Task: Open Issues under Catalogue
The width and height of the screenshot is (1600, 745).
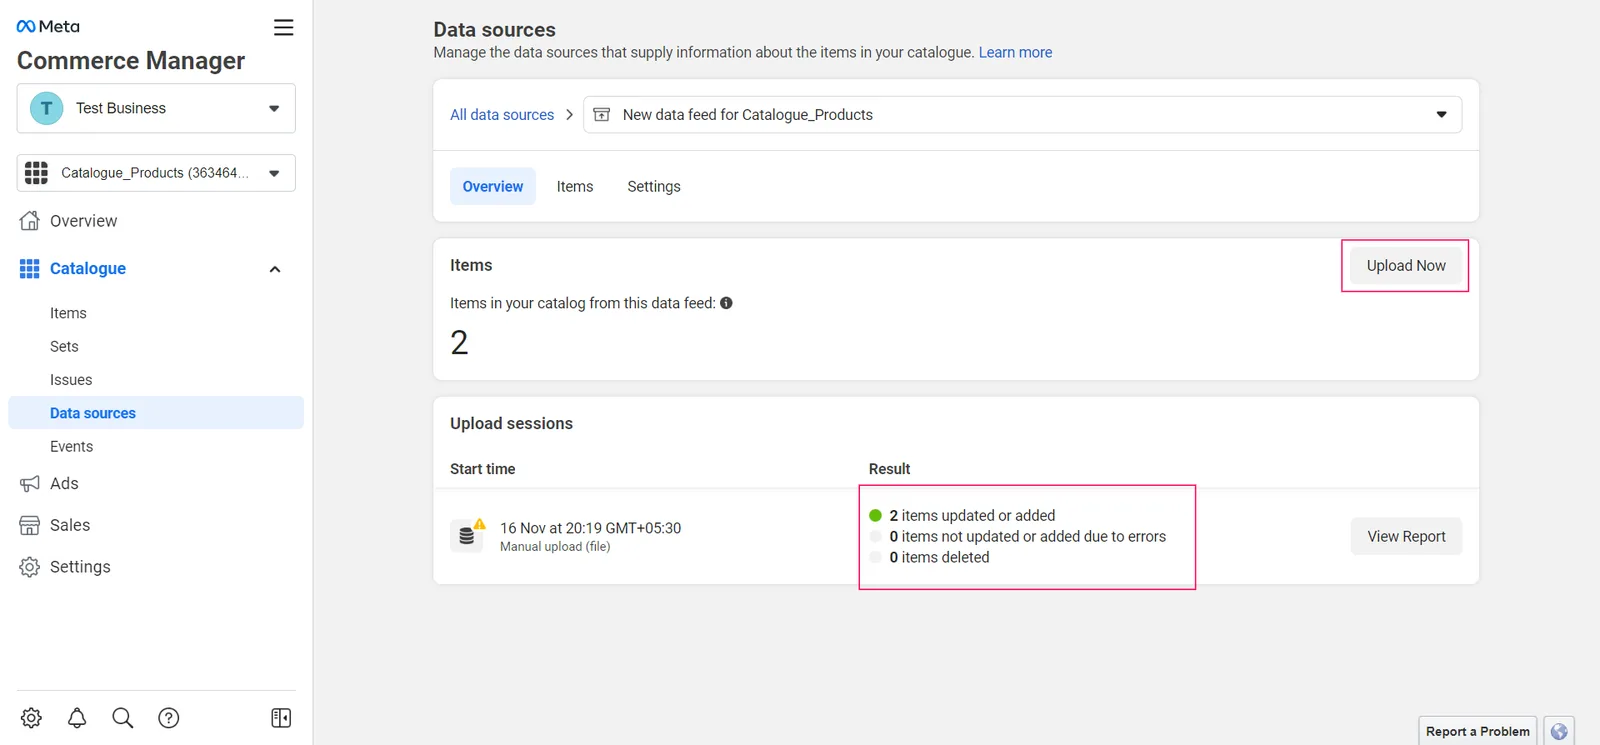Action: click(x=71, y=380)
